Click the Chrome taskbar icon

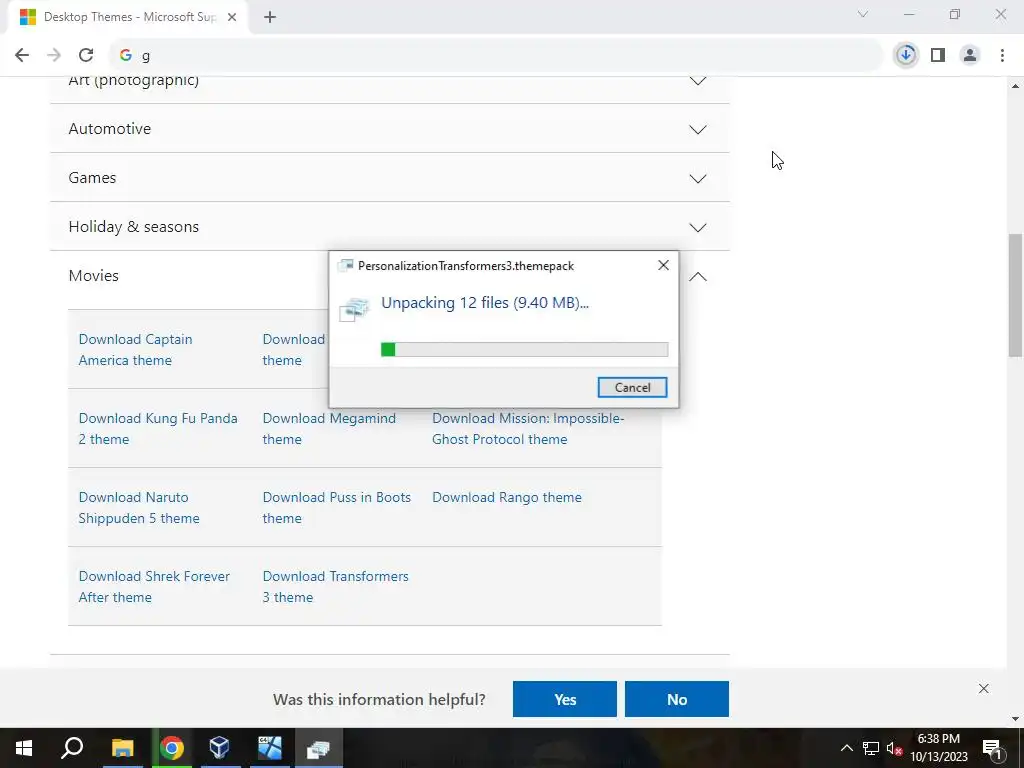point(171,748)
